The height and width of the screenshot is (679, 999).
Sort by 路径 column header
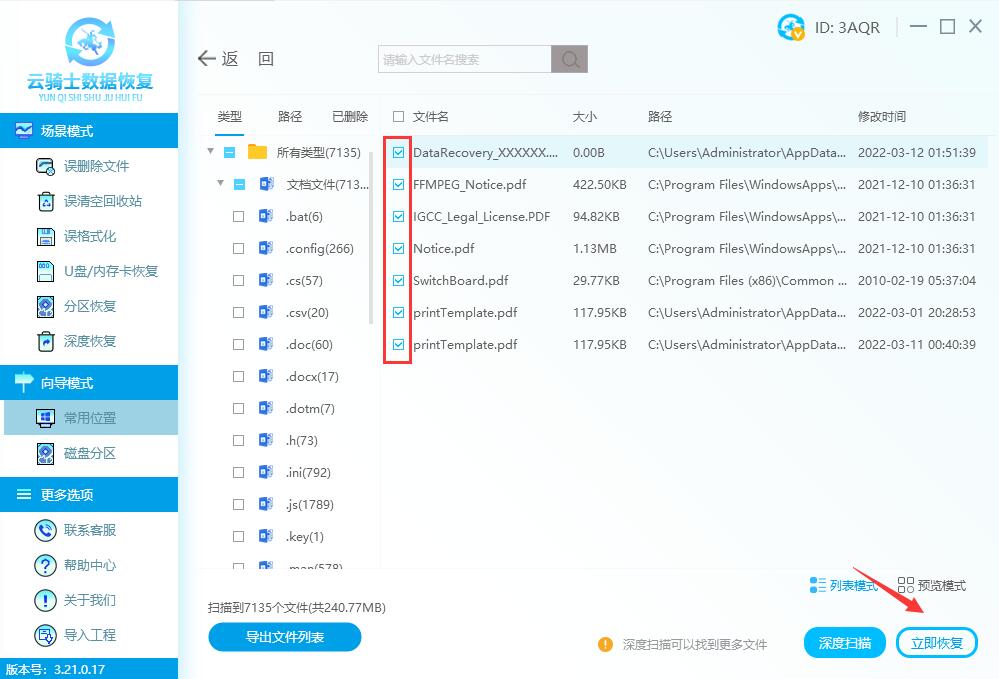tap(659, 117)
